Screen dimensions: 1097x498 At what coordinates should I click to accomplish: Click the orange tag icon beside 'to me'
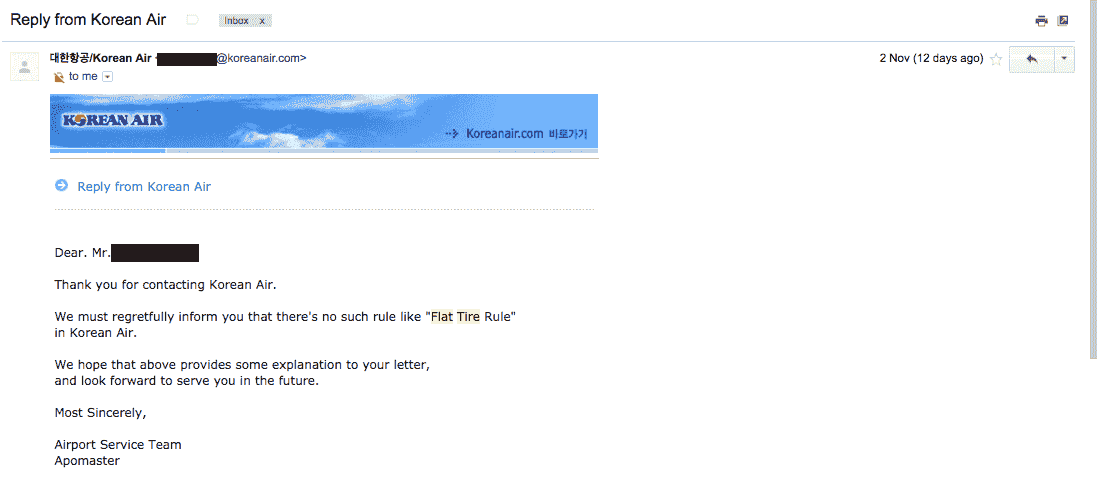click(59, 77)
